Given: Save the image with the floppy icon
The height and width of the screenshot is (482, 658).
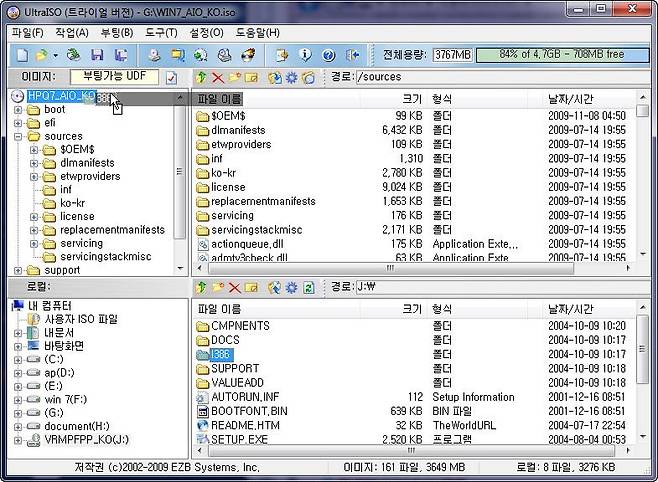Looking at the screenshot, I should click(x=97, y=55).
